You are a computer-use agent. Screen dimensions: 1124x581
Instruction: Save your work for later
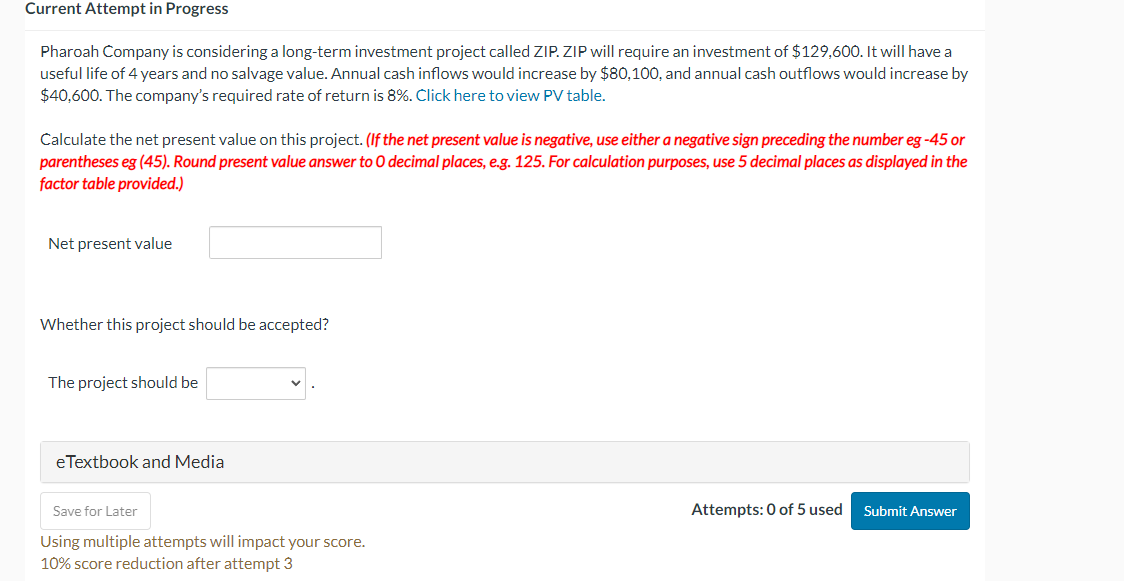tap(95, 510)
